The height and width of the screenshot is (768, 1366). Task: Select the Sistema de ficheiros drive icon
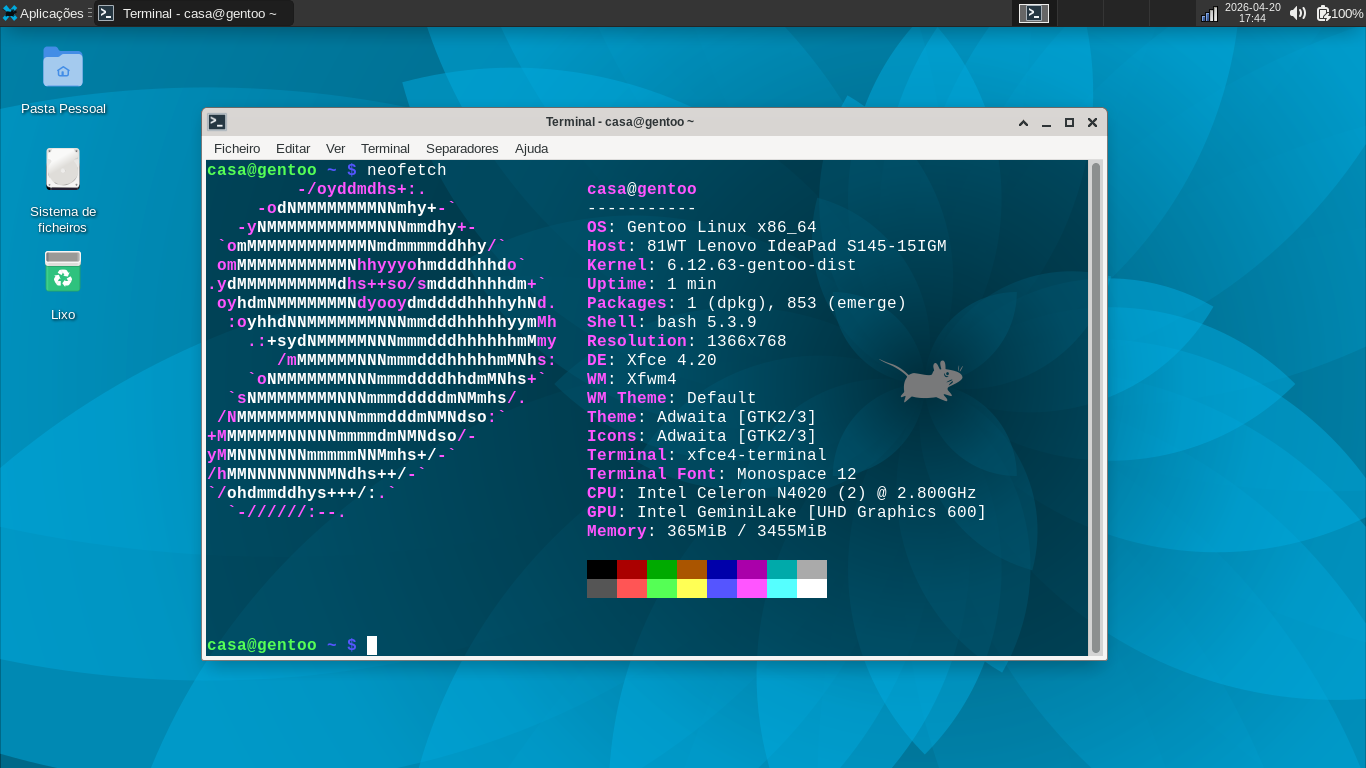pyautogui.click(x=63, y=169)
